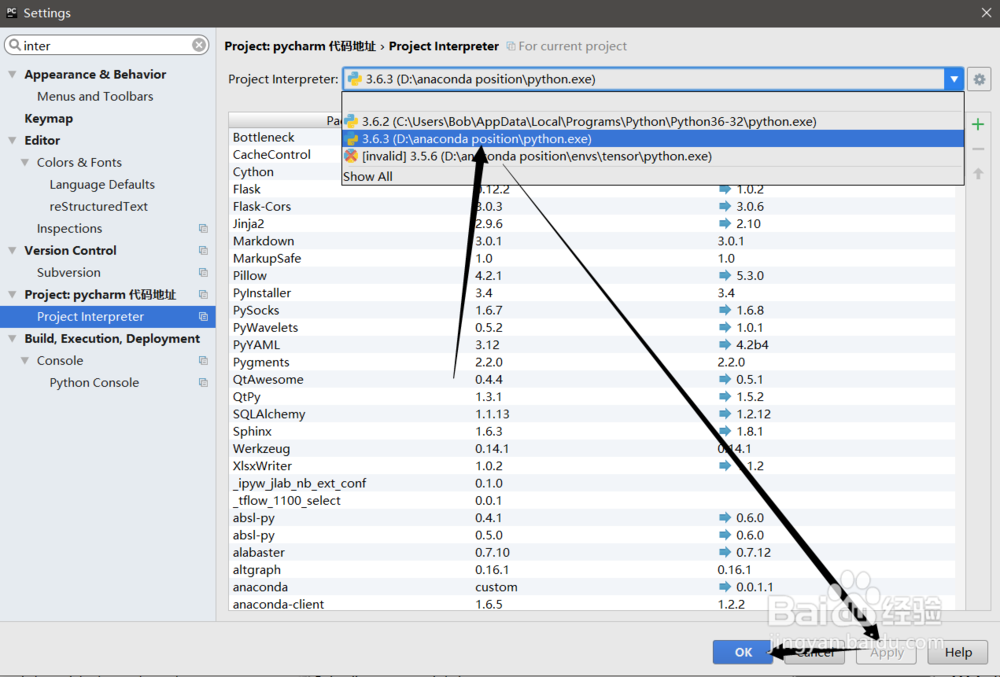Open the Inspections settings page
1000x677 pixels.
click(69, 228)
